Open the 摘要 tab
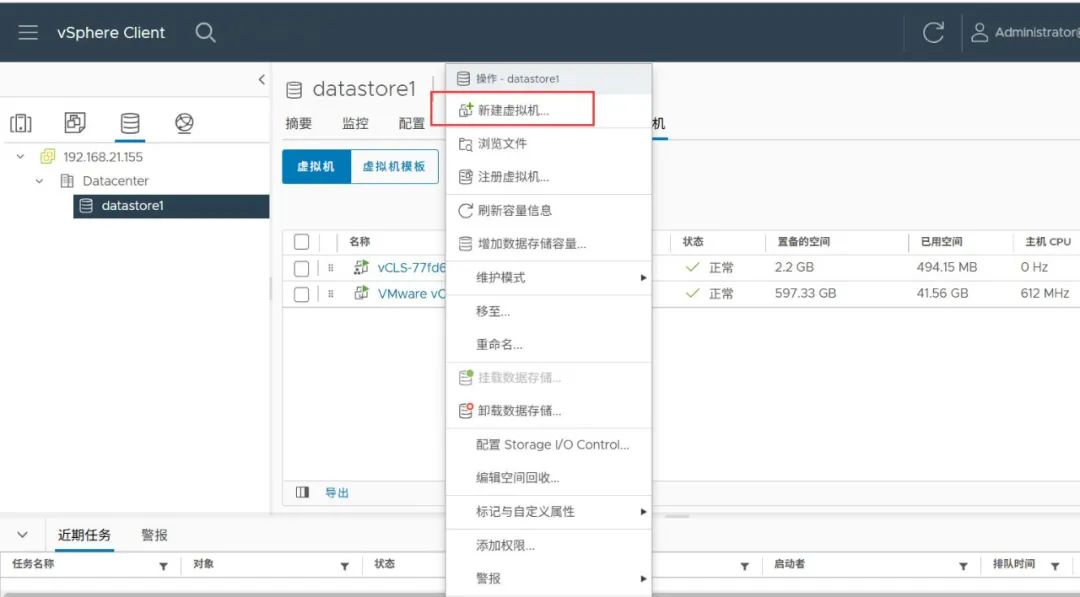Screen dimensions: 1080x597 [298, 123]
